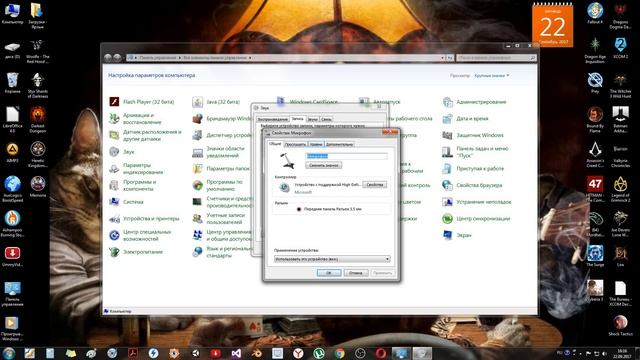The width and height of the screenshot is (640, 360).
Task: Confirm with the OK button
Action: click(329, 273)
